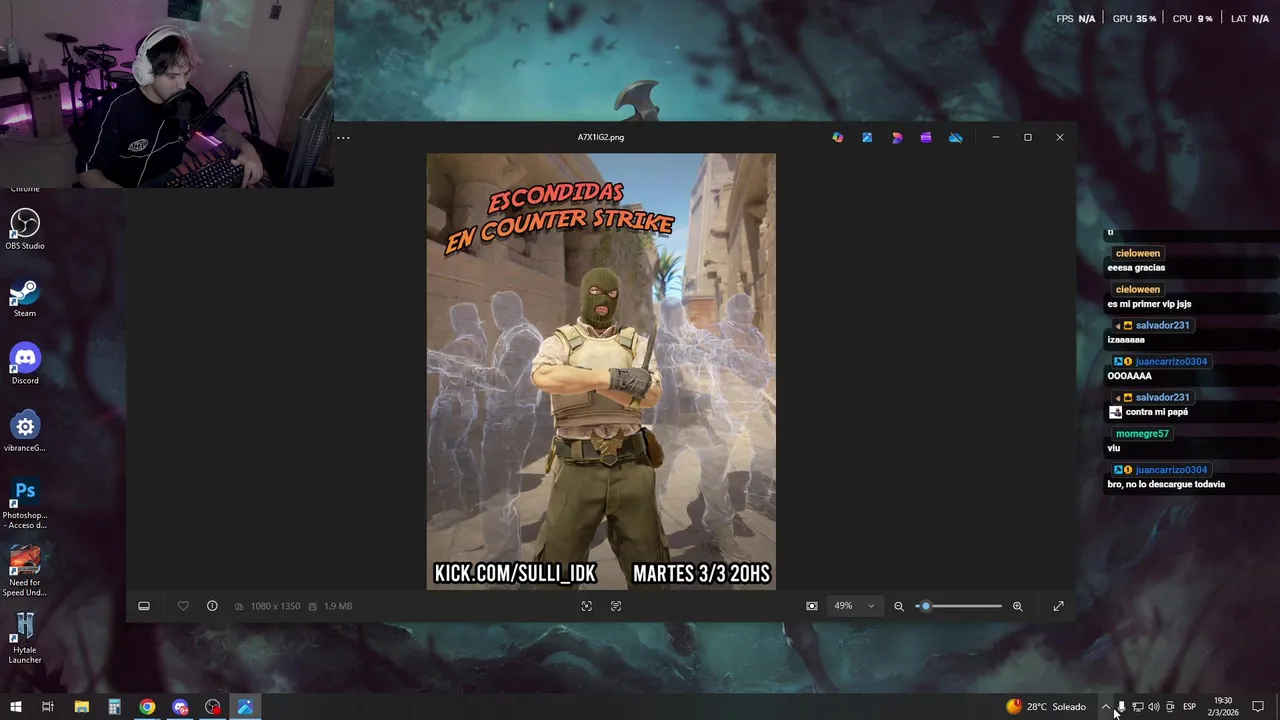
Task: Click the OneDrive not-synced cloud icon
Action: [956, 138]
